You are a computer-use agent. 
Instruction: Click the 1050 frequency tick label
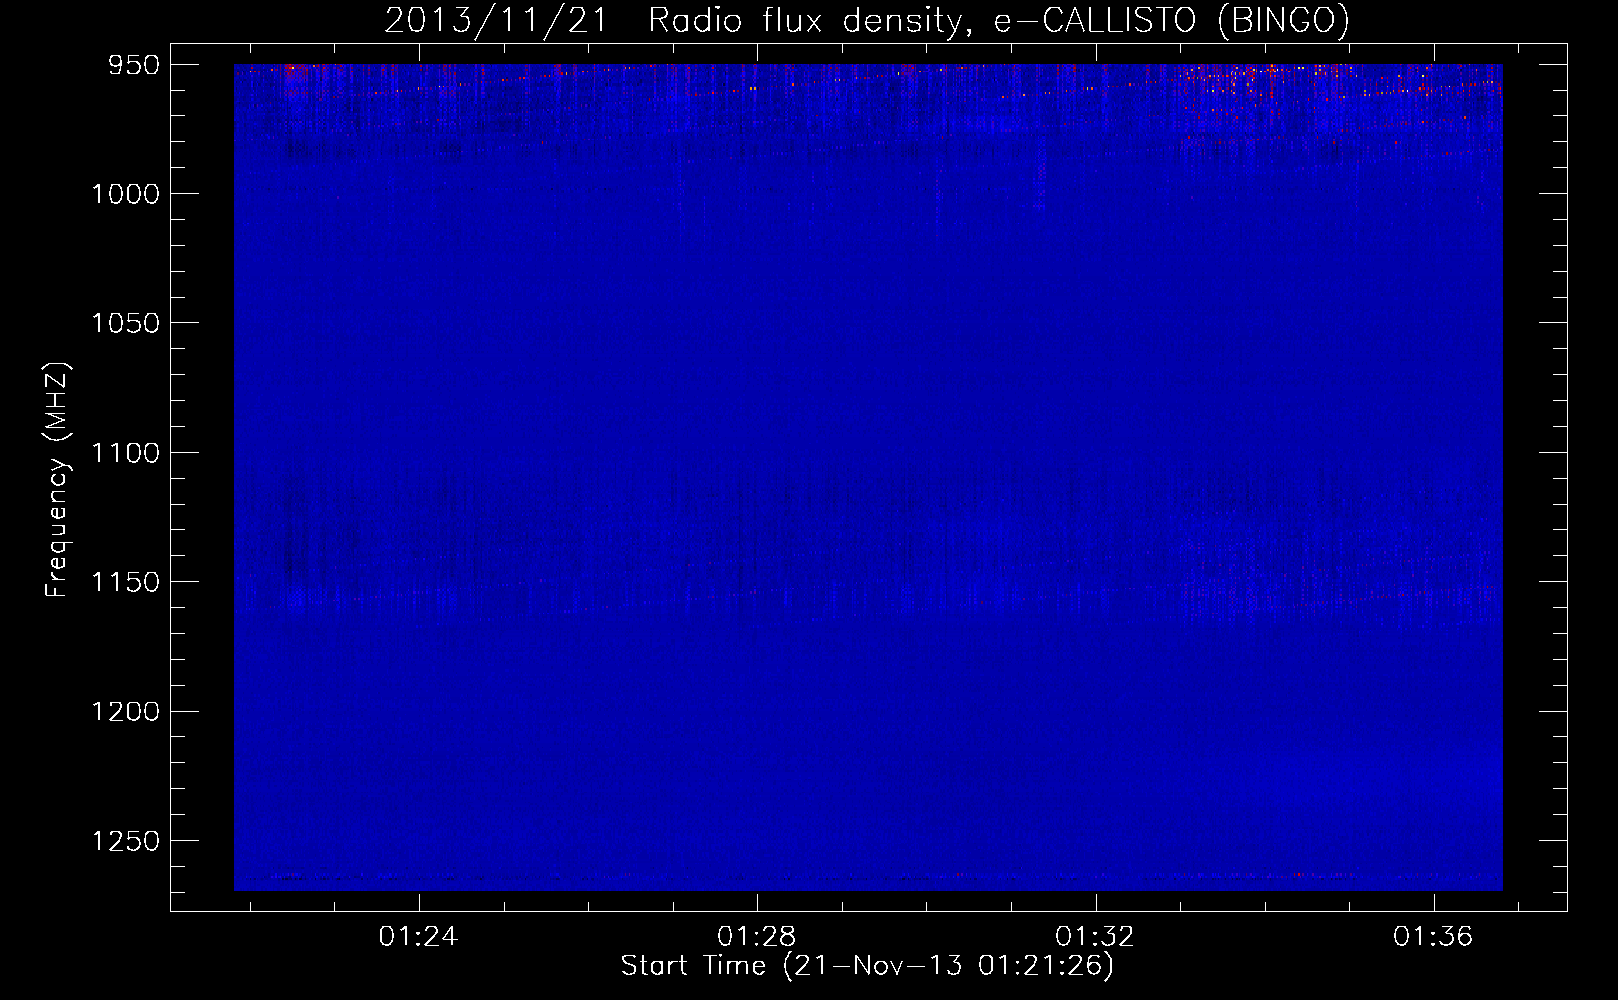click(125, 323)
